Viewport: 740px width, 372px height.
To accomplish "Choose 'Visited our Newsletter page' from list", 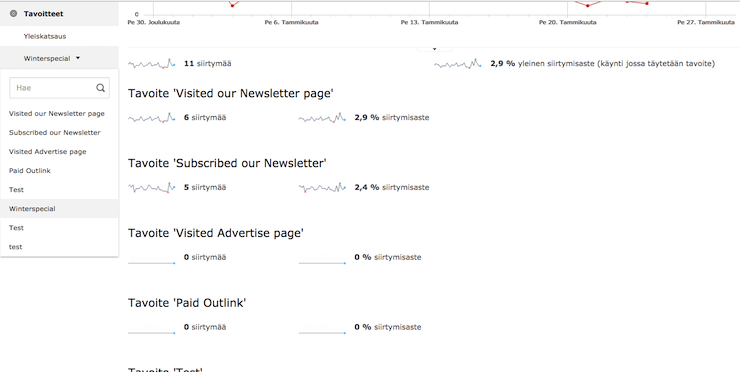I will point(57,113).
